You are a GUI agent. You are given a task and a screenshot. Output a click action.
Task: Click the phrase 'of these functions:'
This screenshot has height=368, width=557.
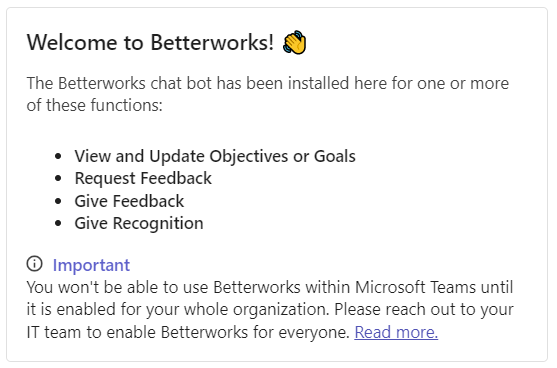[94, 105]
